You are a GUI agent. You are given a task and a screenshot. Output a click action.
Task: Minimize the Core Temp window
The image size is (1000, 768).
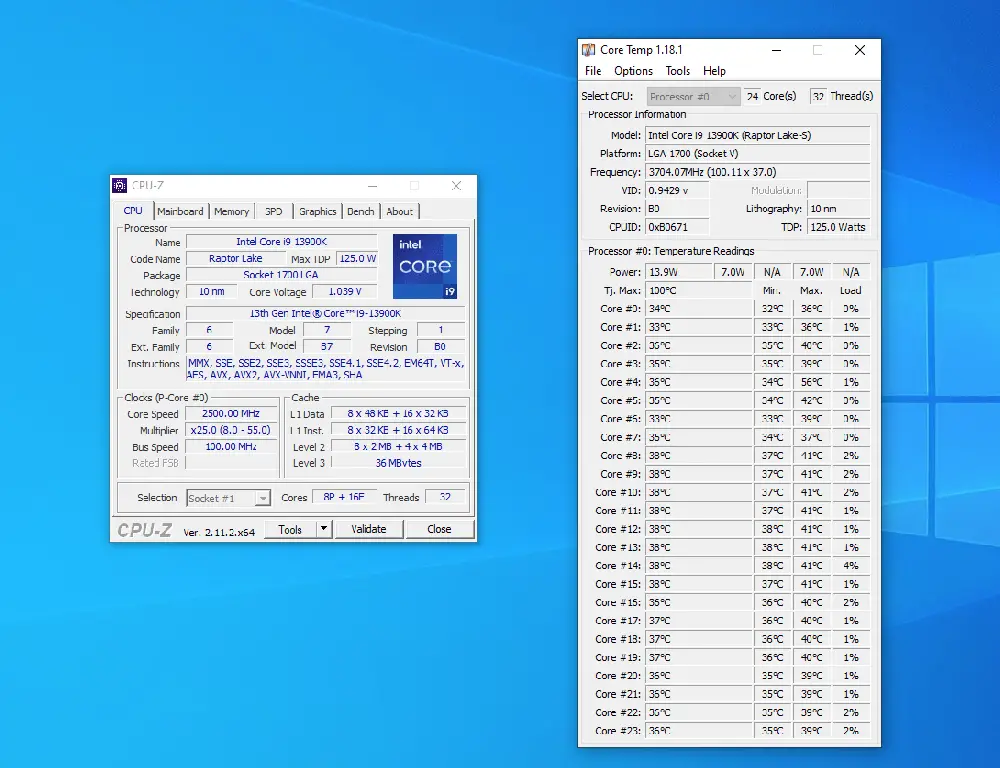(776, 50)
